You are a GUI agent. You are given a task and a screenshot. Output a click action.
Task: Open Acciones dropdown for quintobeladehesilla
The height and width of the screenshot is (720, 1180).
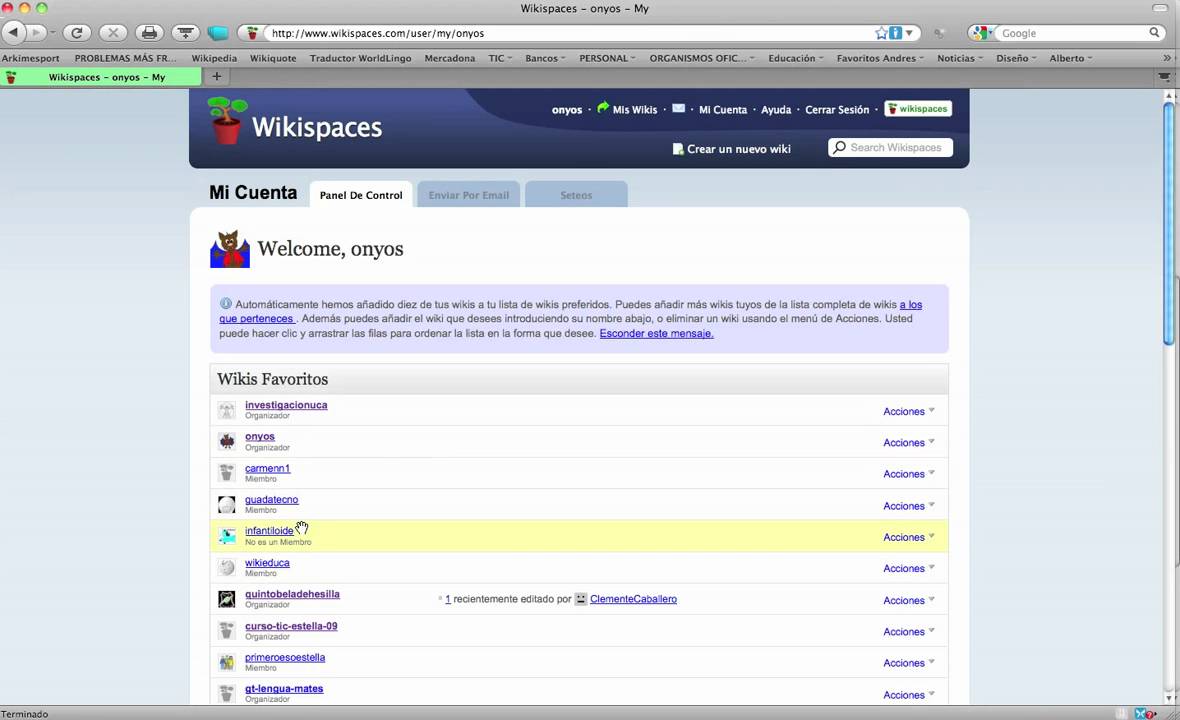pyautogui.click(x=908, y=600)
